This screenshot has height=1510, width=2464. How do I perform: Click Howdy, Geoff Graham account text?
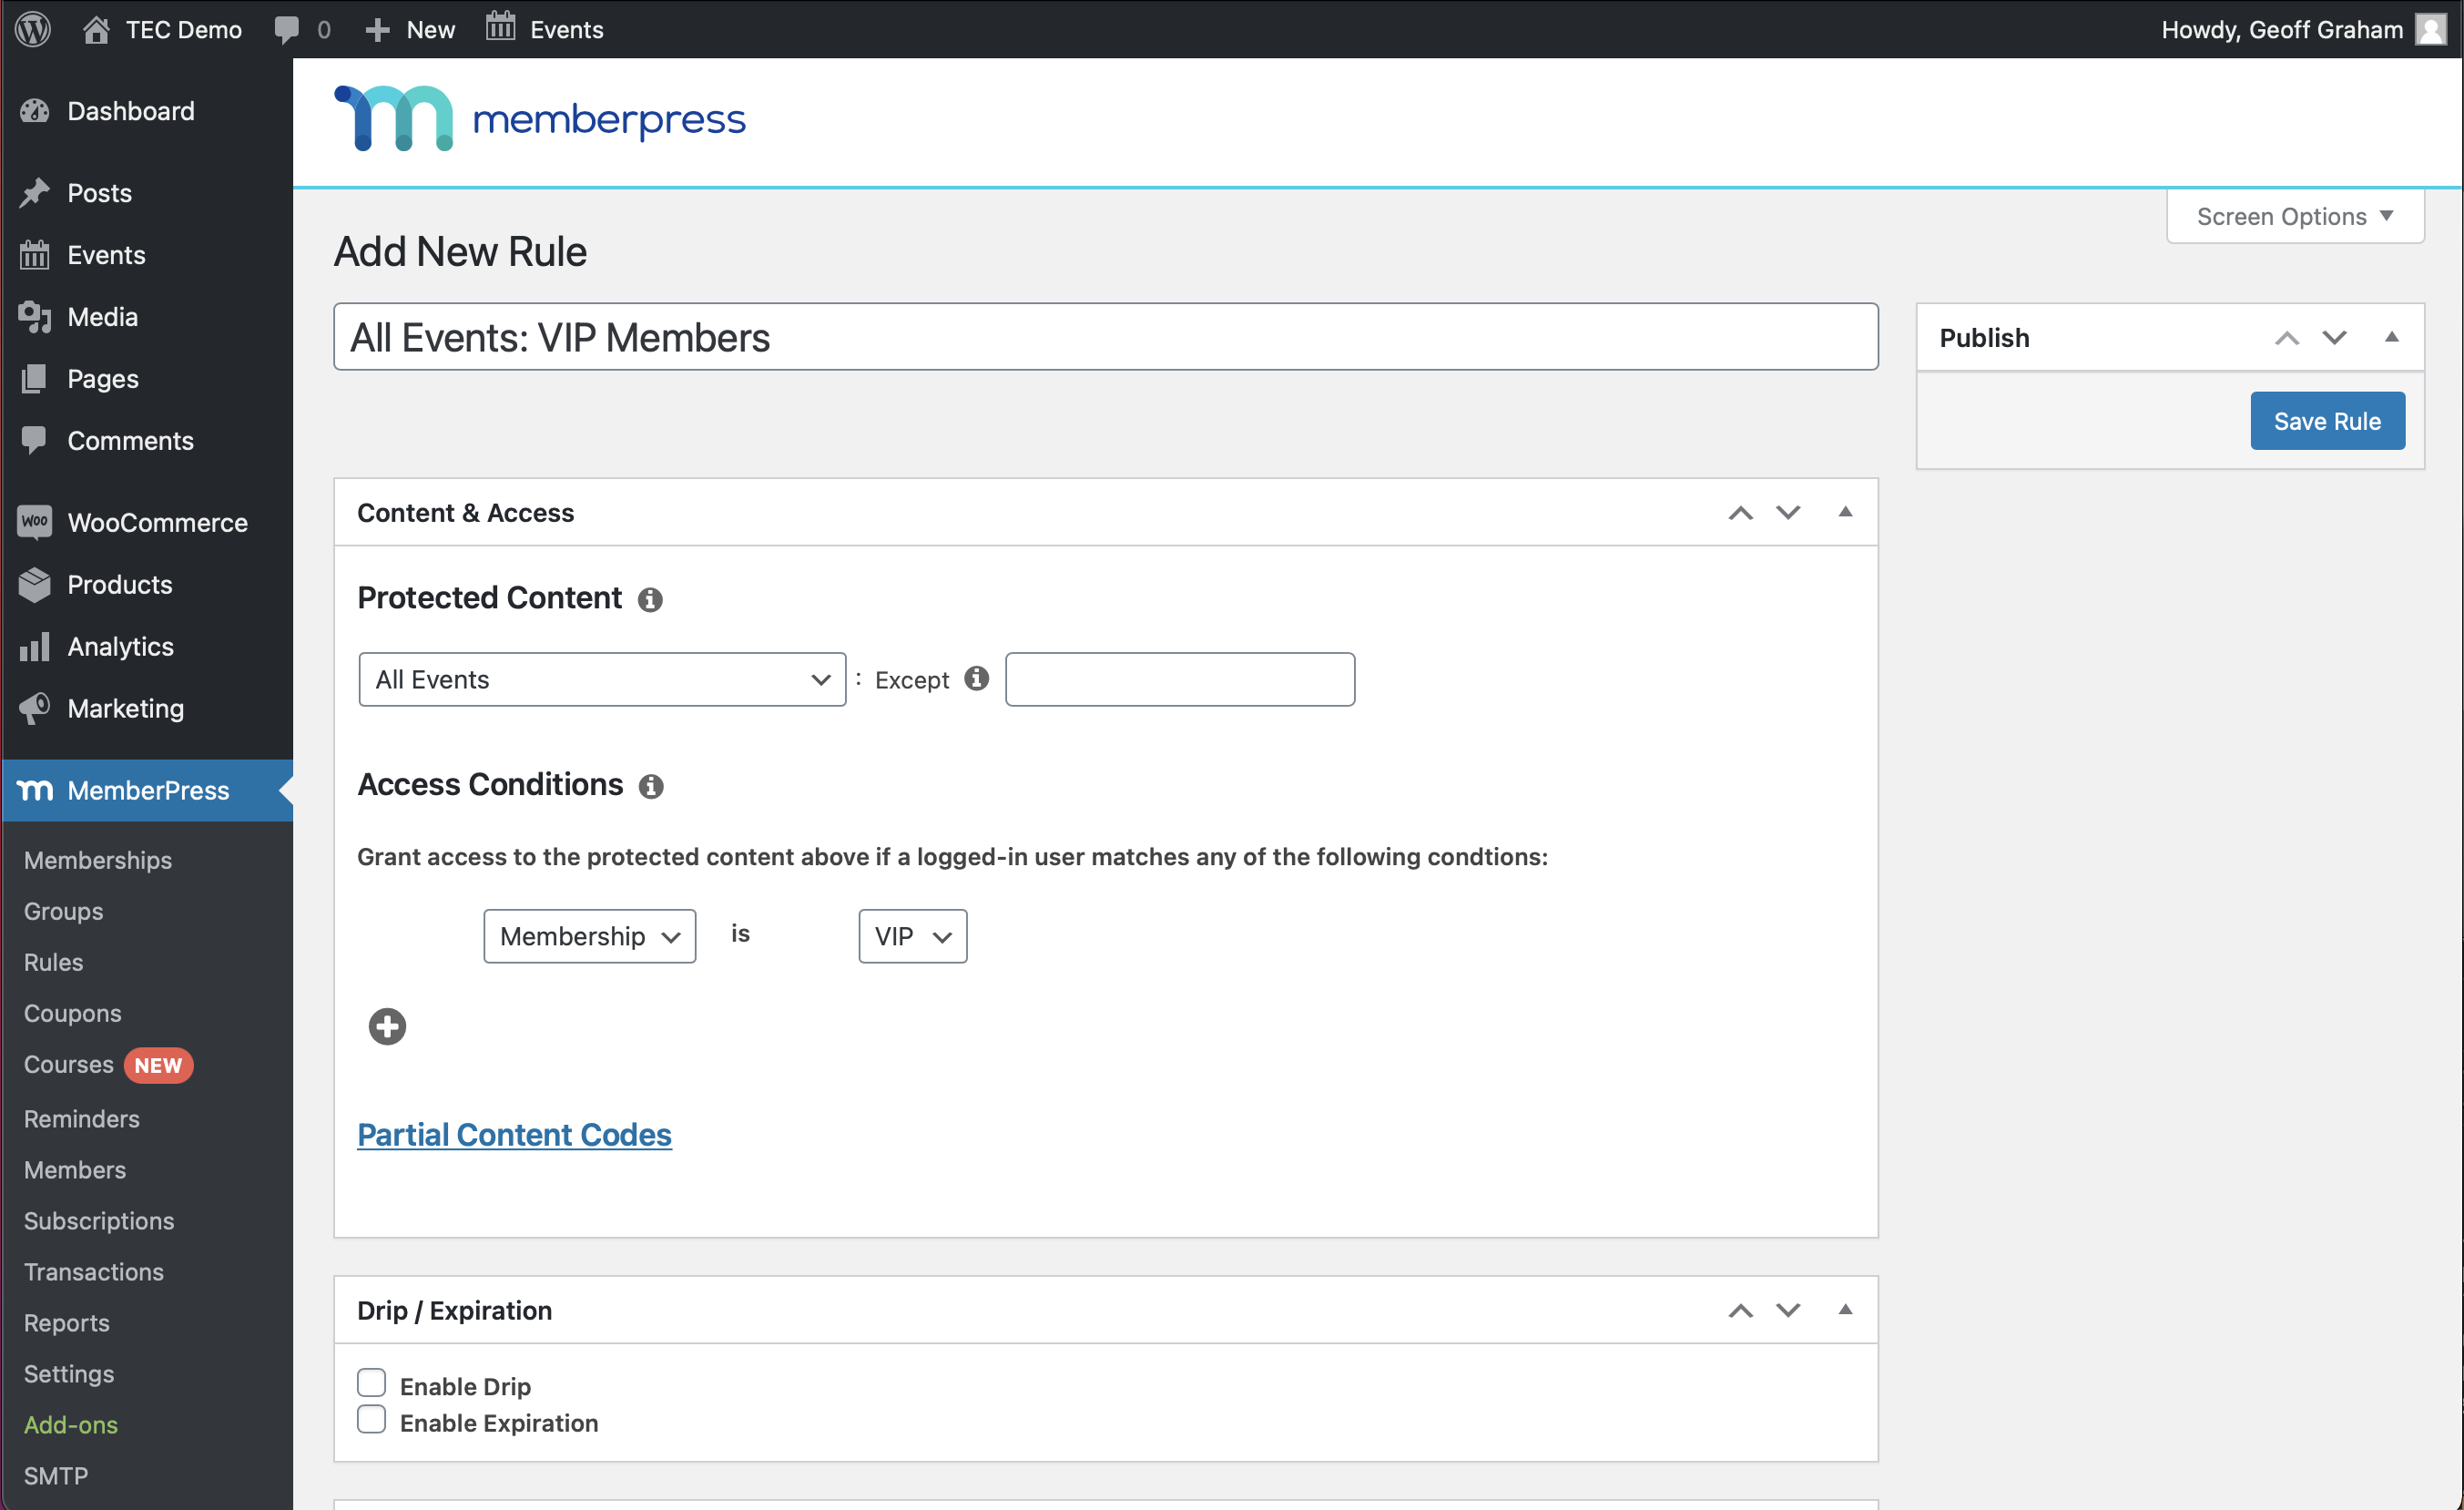2282,29
